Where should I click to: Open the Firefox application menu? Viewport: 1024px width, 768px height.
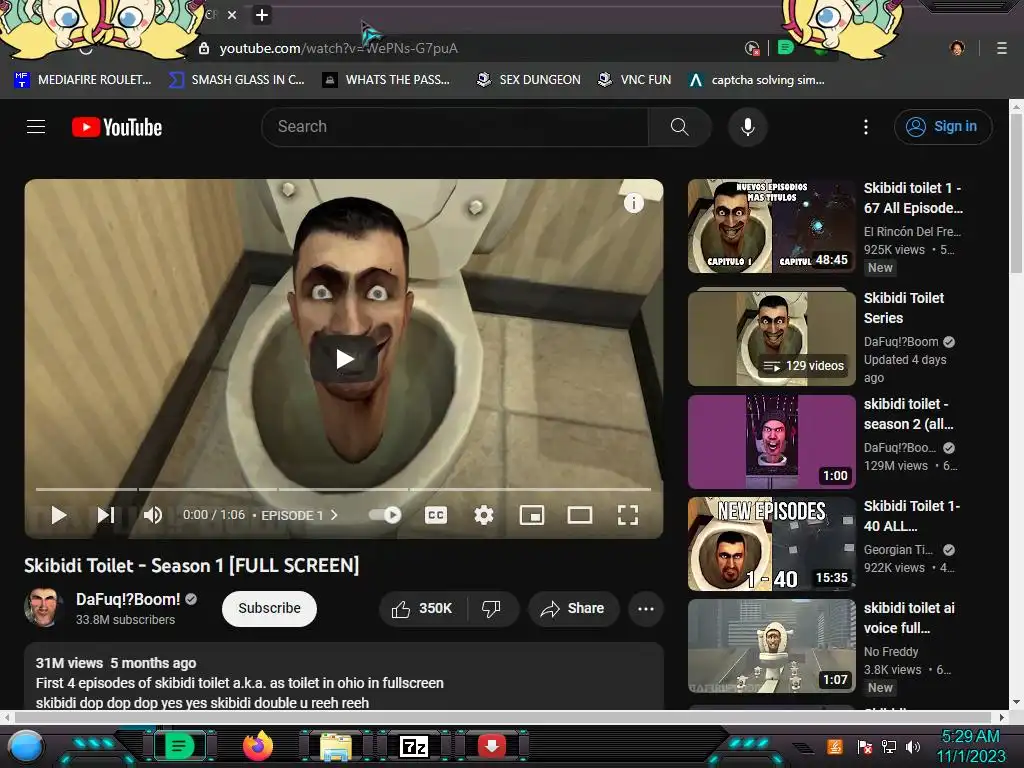coord(1002,48)
